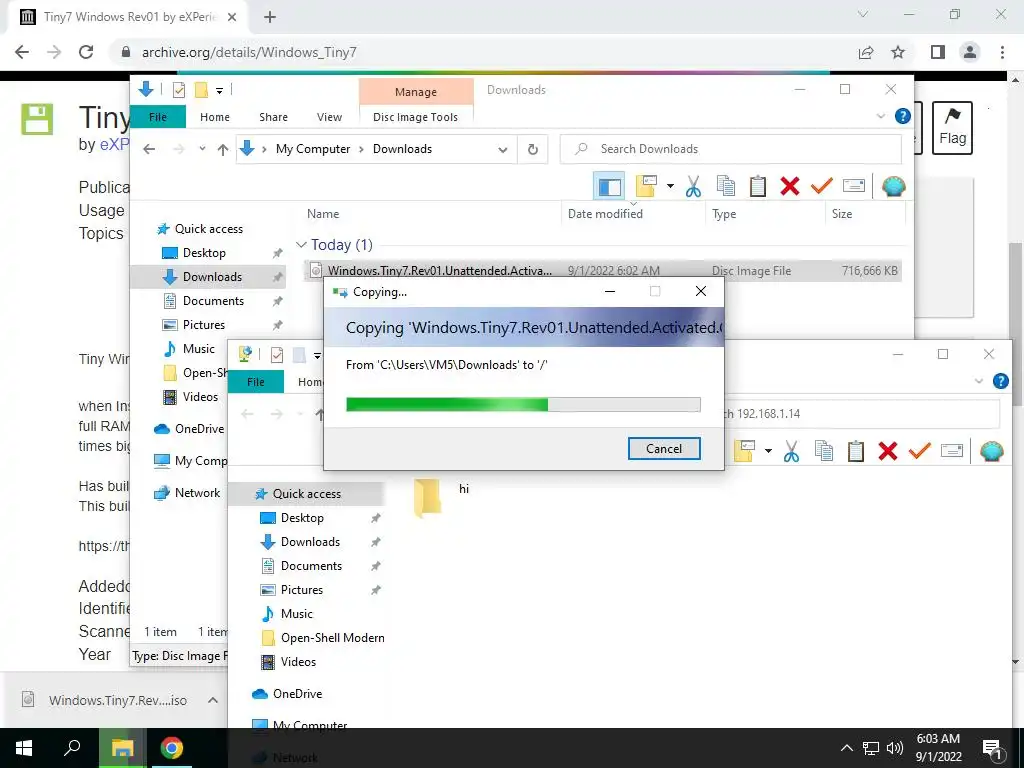
Task: Click the scissors Cut icon in Downloads window
Action: tap(693, 187)
